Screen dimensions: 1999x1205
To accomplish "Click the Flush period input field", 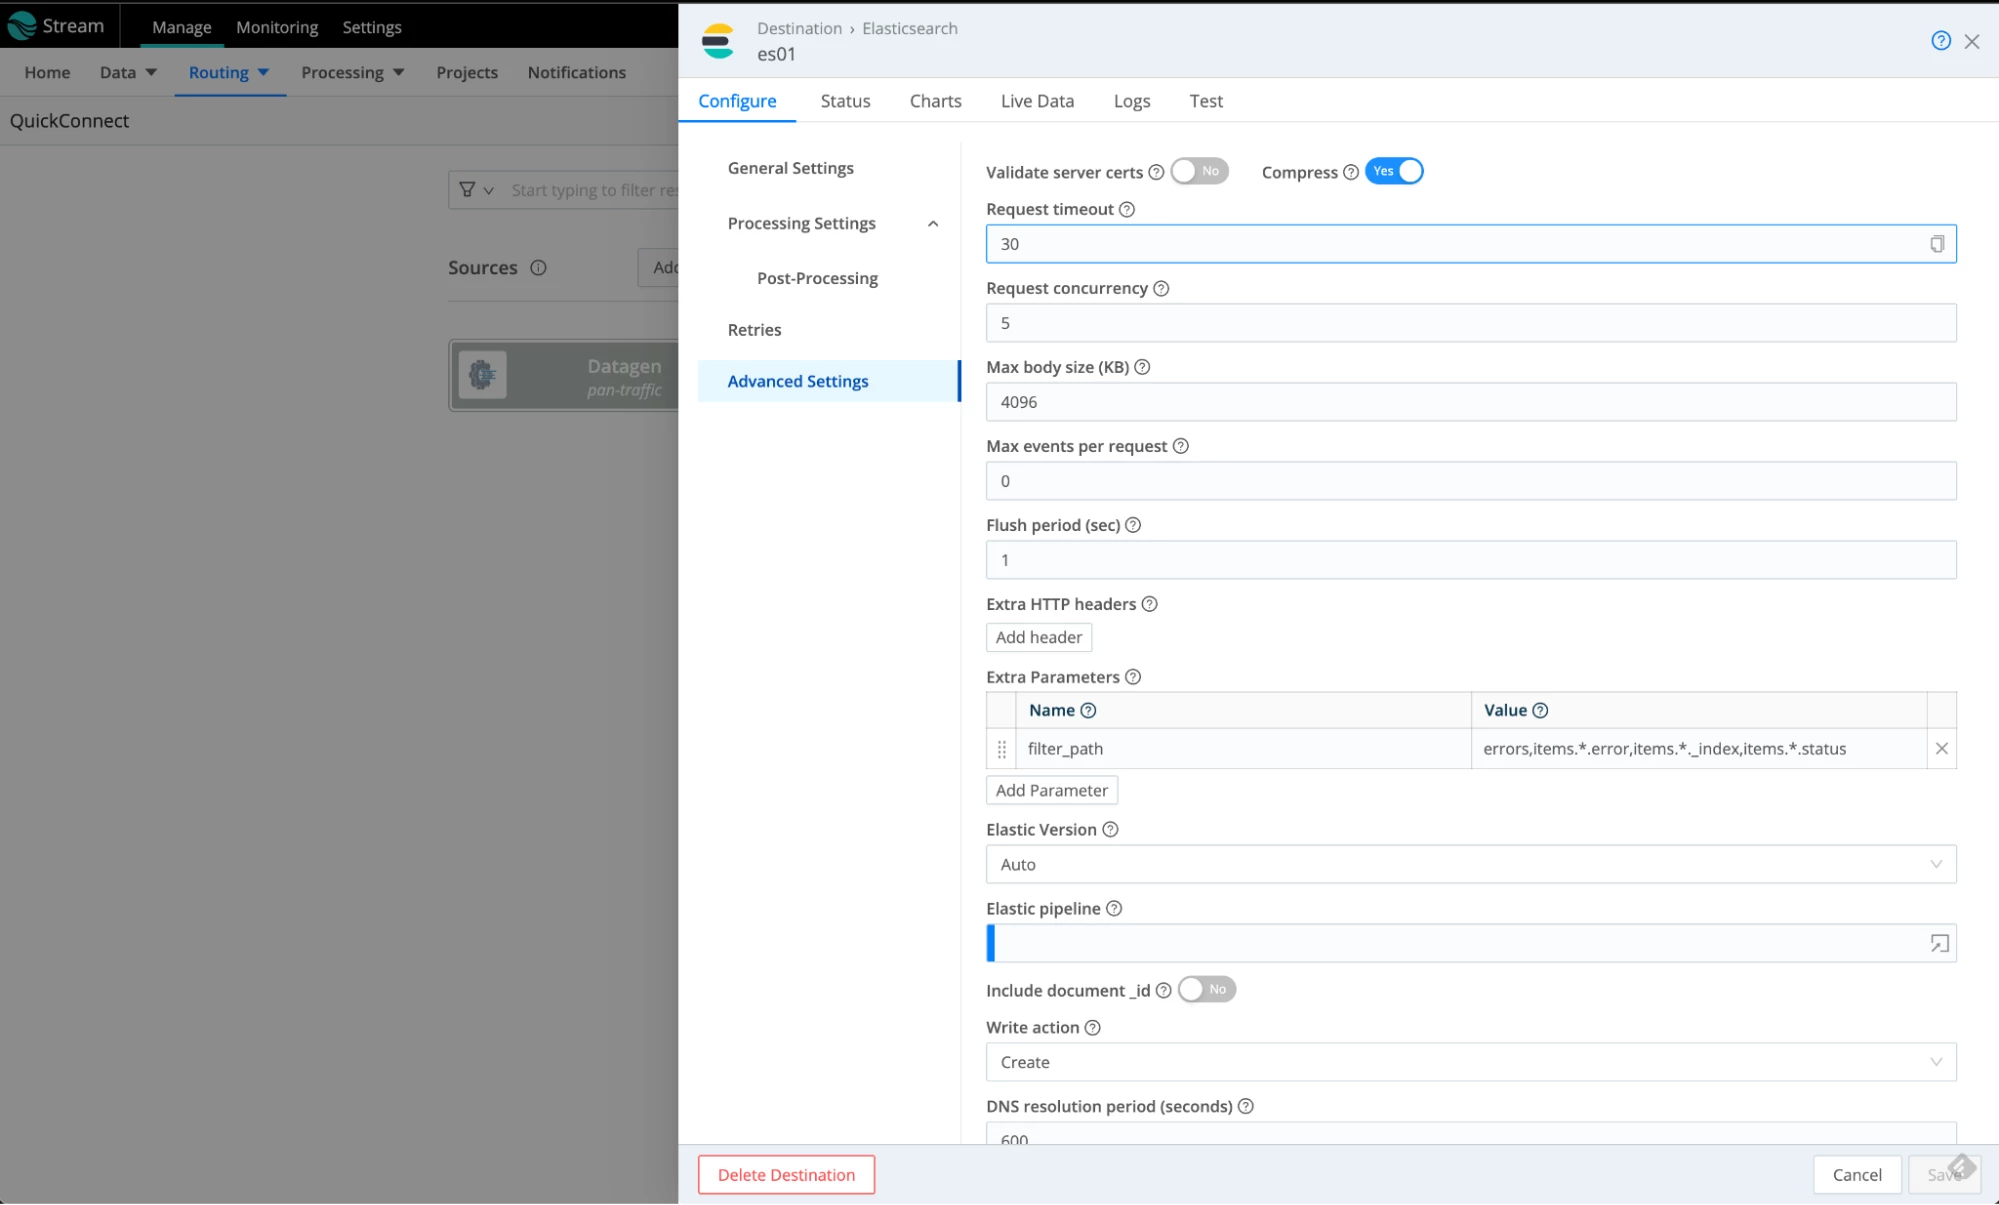I will click(1470, 560).
